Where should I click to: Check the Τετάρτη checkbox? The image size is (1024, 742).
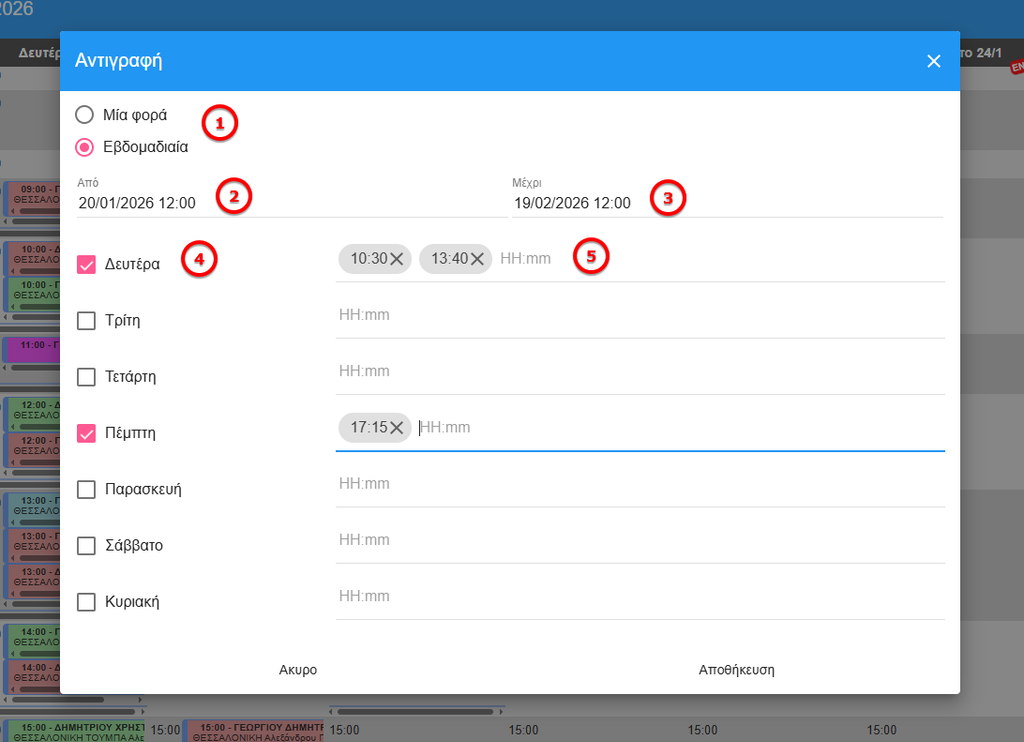(x=86, y=377)
